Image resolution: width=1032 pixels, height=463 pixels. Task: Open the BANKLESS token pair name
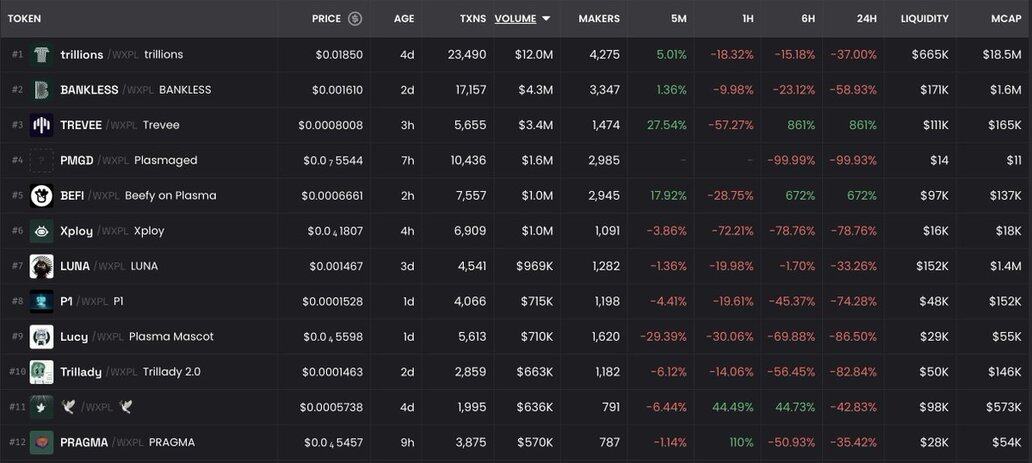tap(136, 90)
